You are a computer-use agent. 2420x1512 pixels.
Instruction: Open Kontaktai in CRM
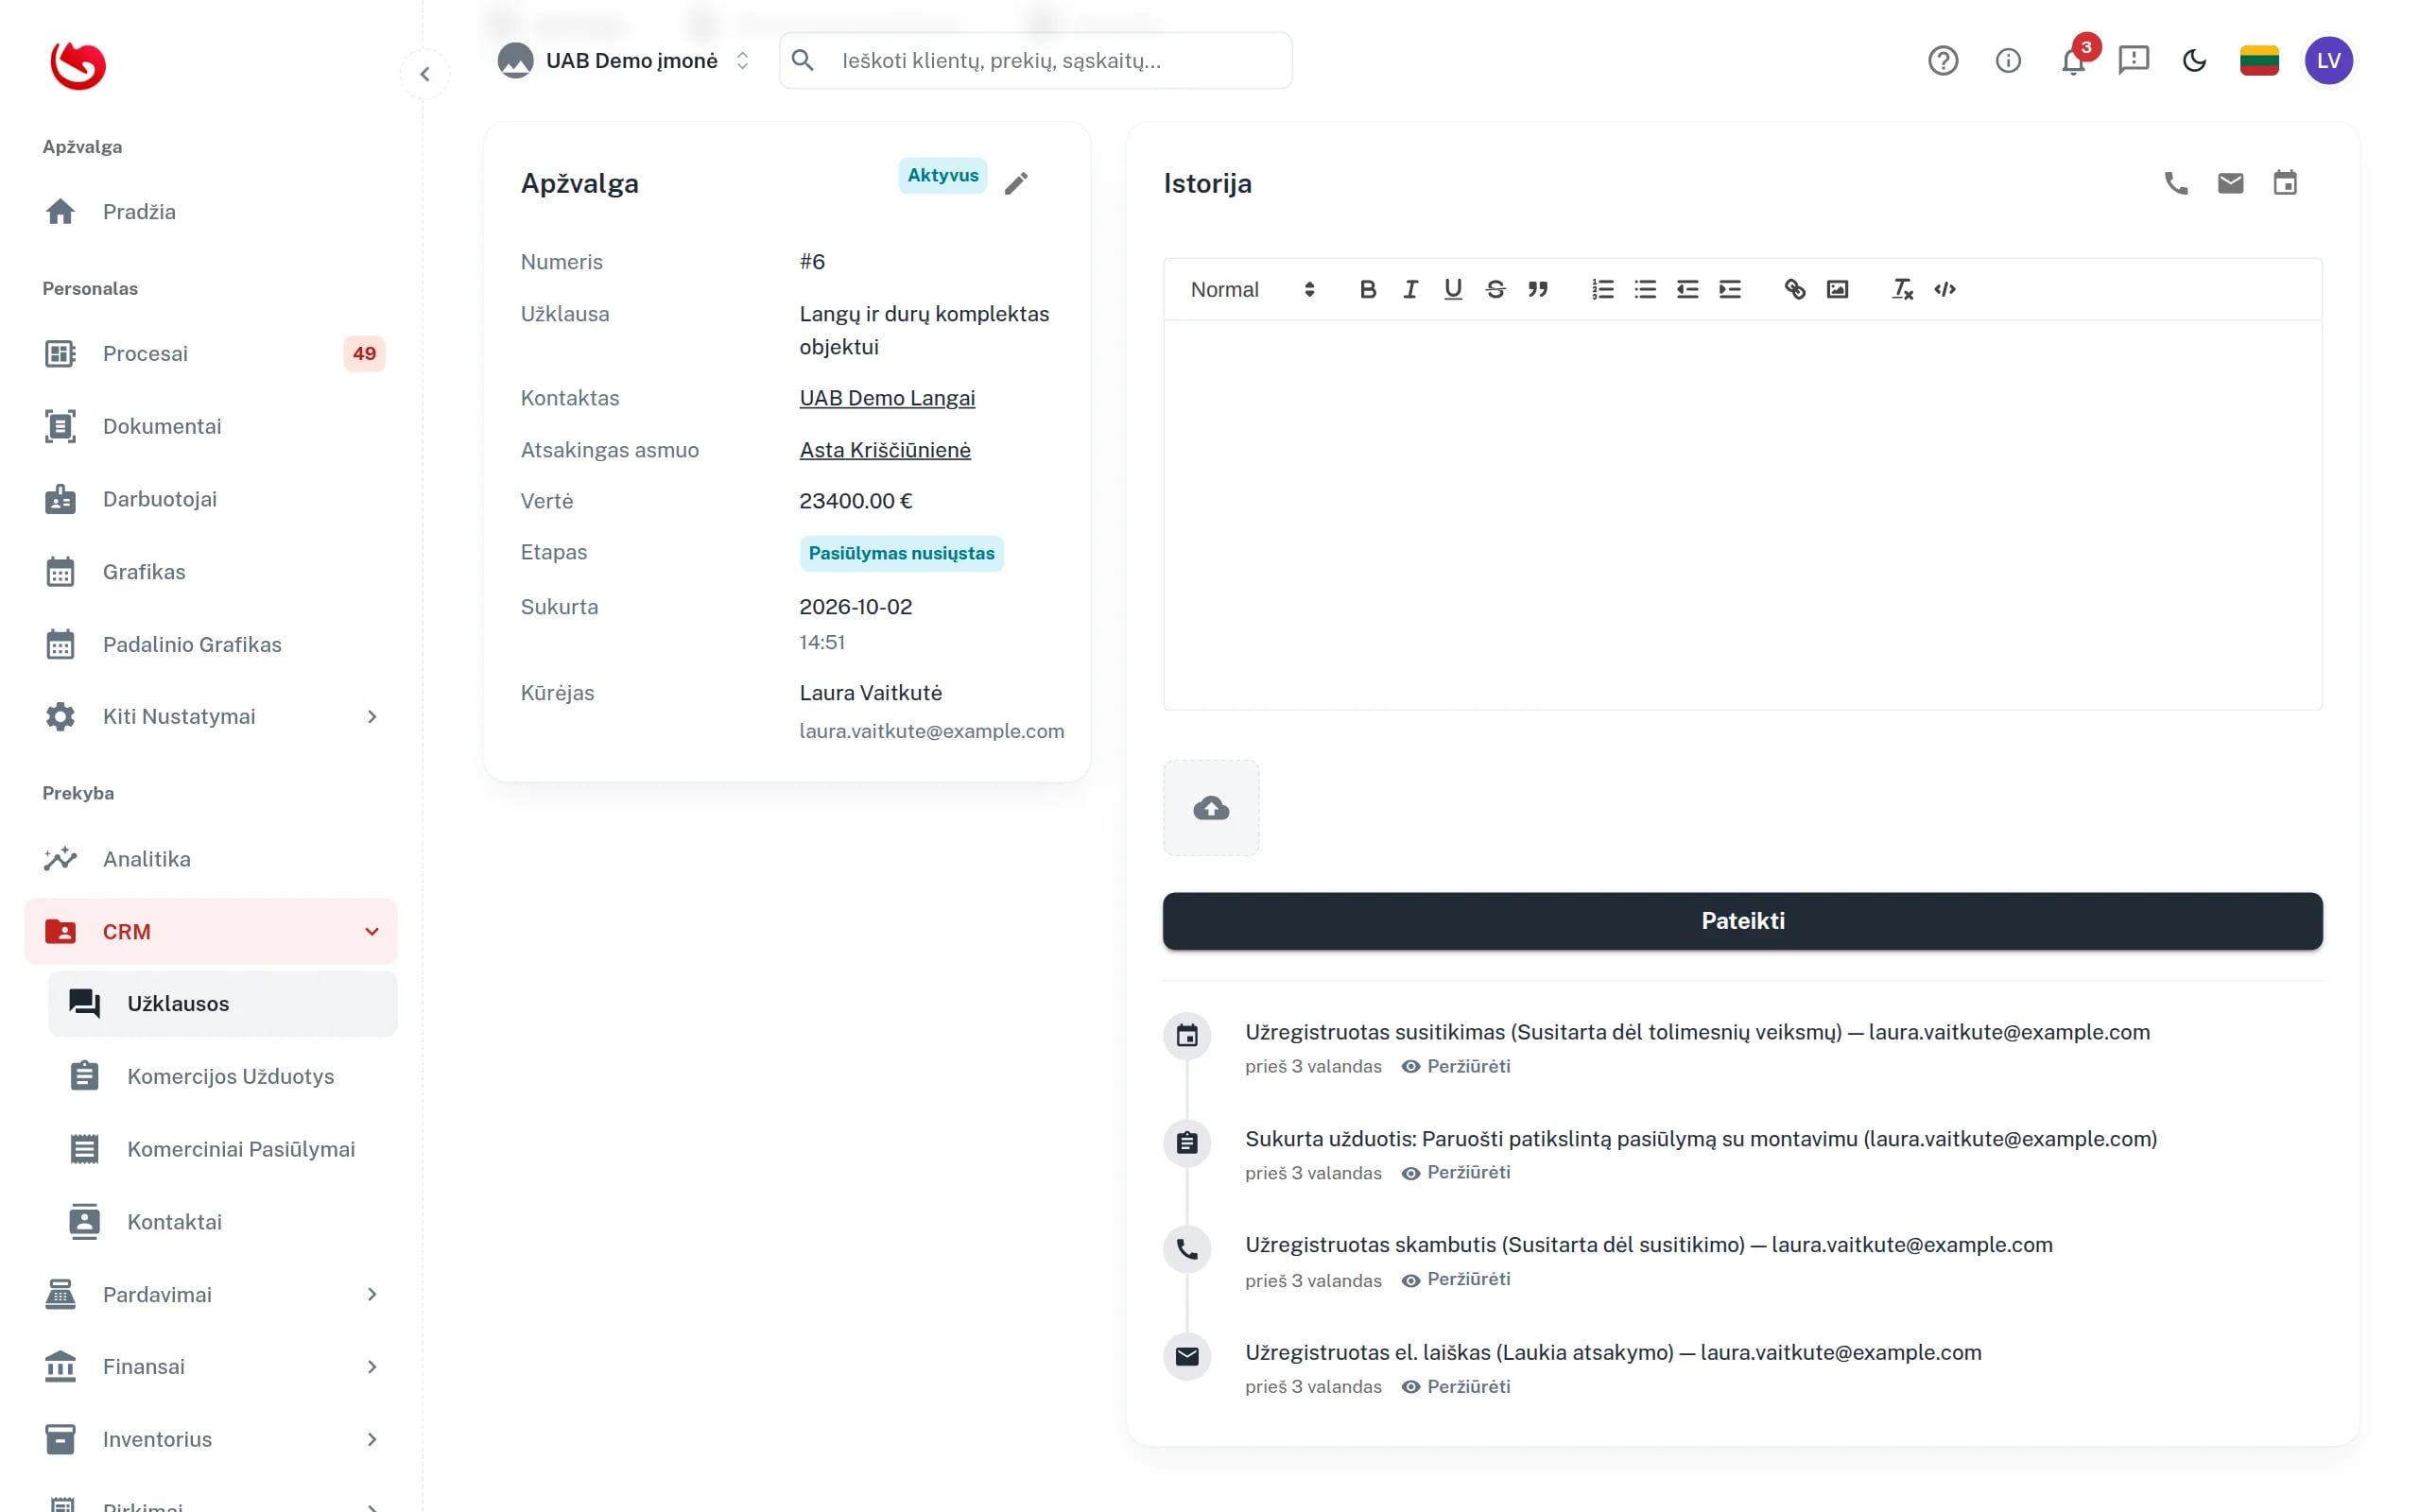223,1222
